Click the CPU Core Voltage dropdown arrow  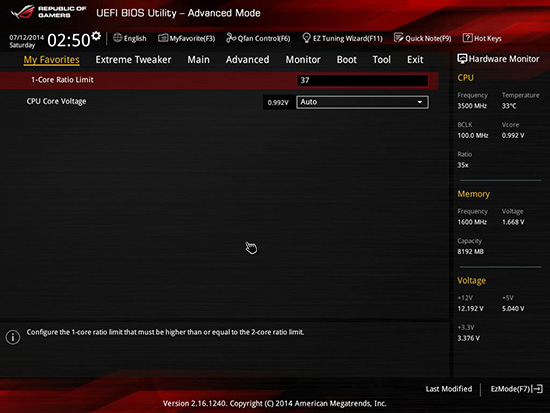[420, 102]
